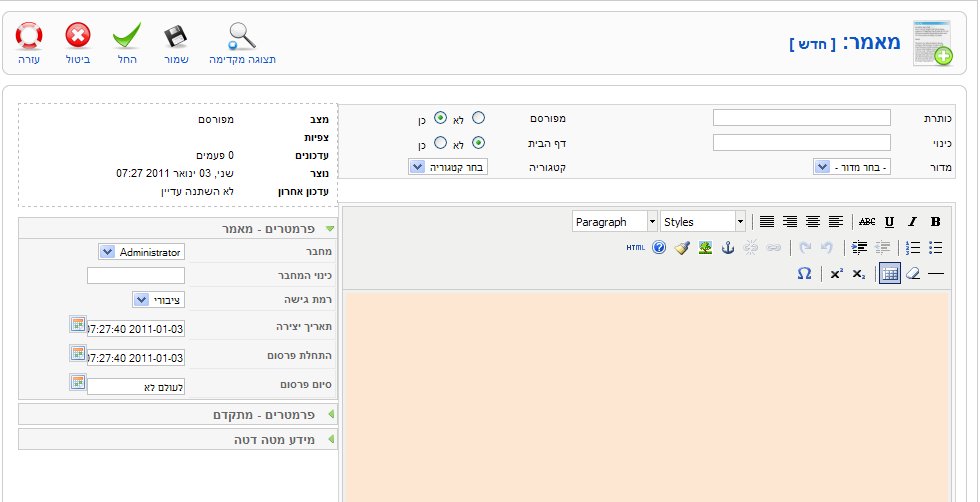The height and width of the screenshot is (502, 980).
Task: Select לא radio for דף הבית
Action: point(478,143)
